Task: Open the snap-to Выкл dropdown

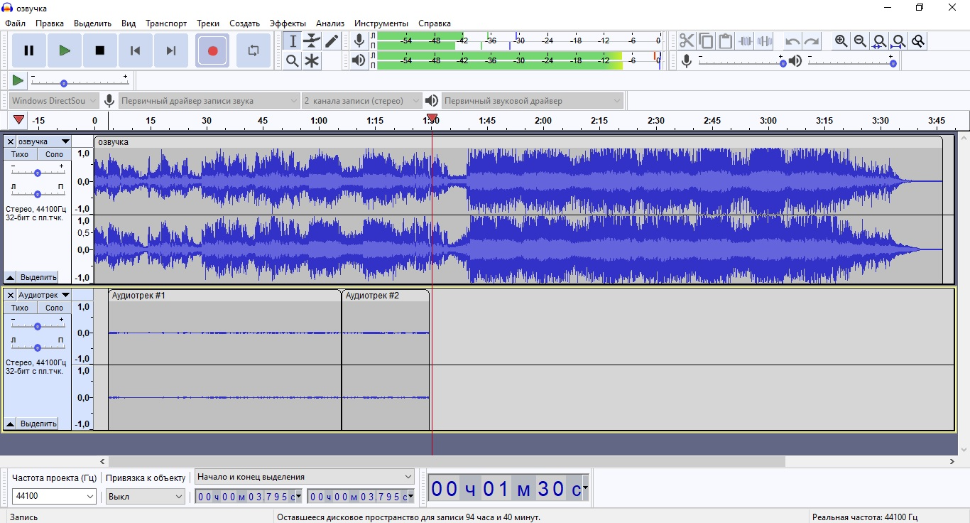Action: (145, 496)
